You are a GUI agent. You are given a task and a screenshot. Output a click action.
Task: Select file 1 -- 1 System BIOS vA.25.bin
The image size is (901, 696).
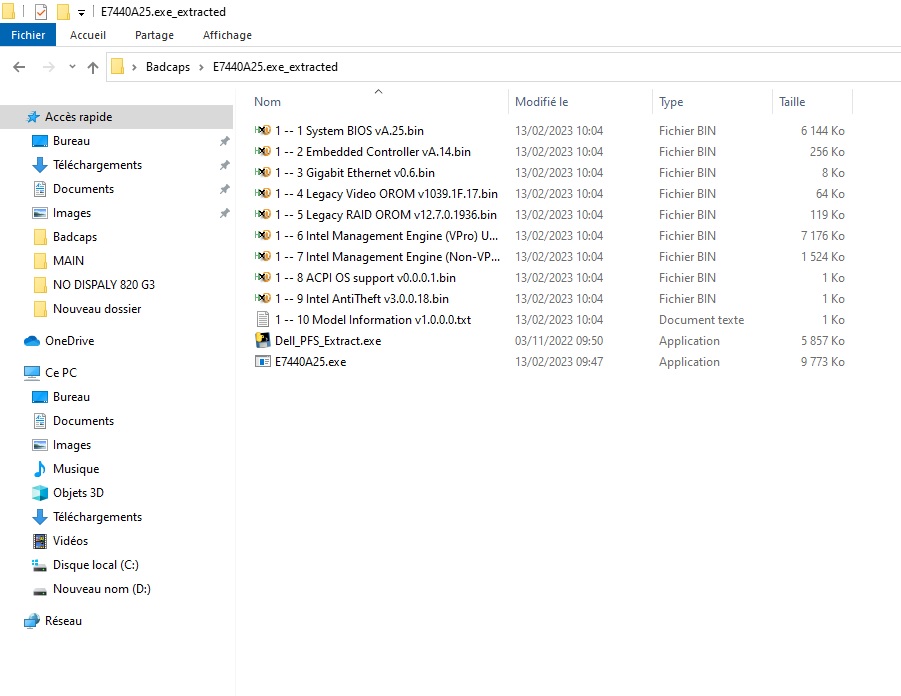349,131
